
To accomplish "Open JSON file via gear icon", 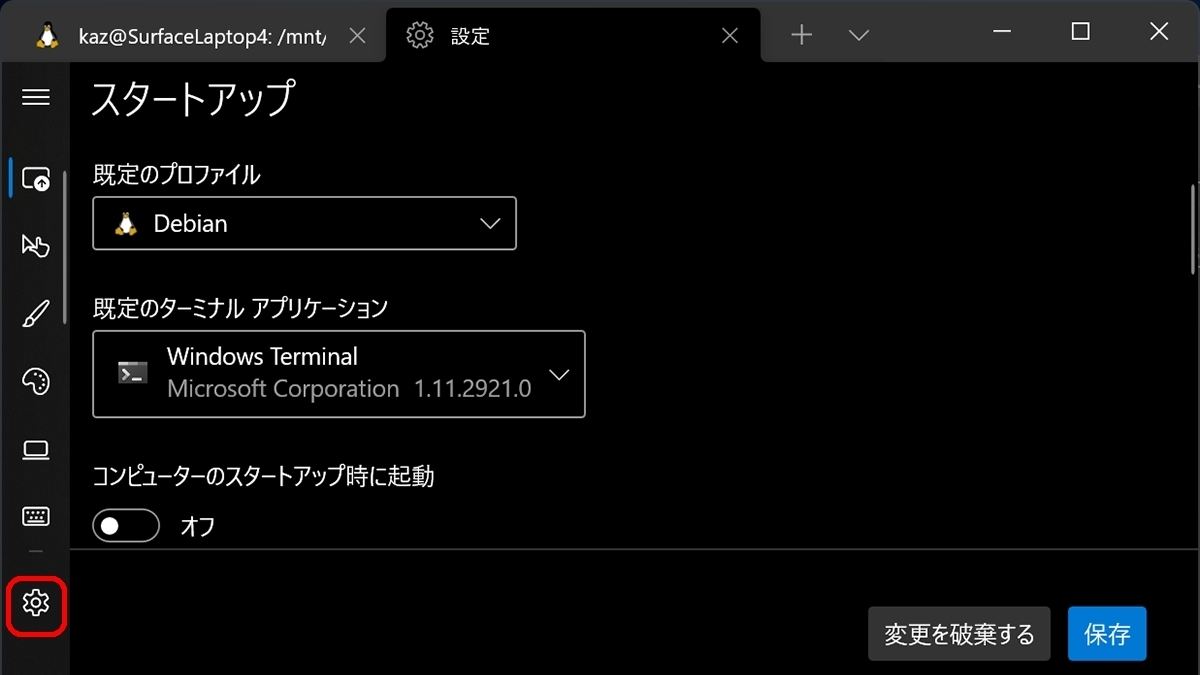I will [x=36, y=603].
